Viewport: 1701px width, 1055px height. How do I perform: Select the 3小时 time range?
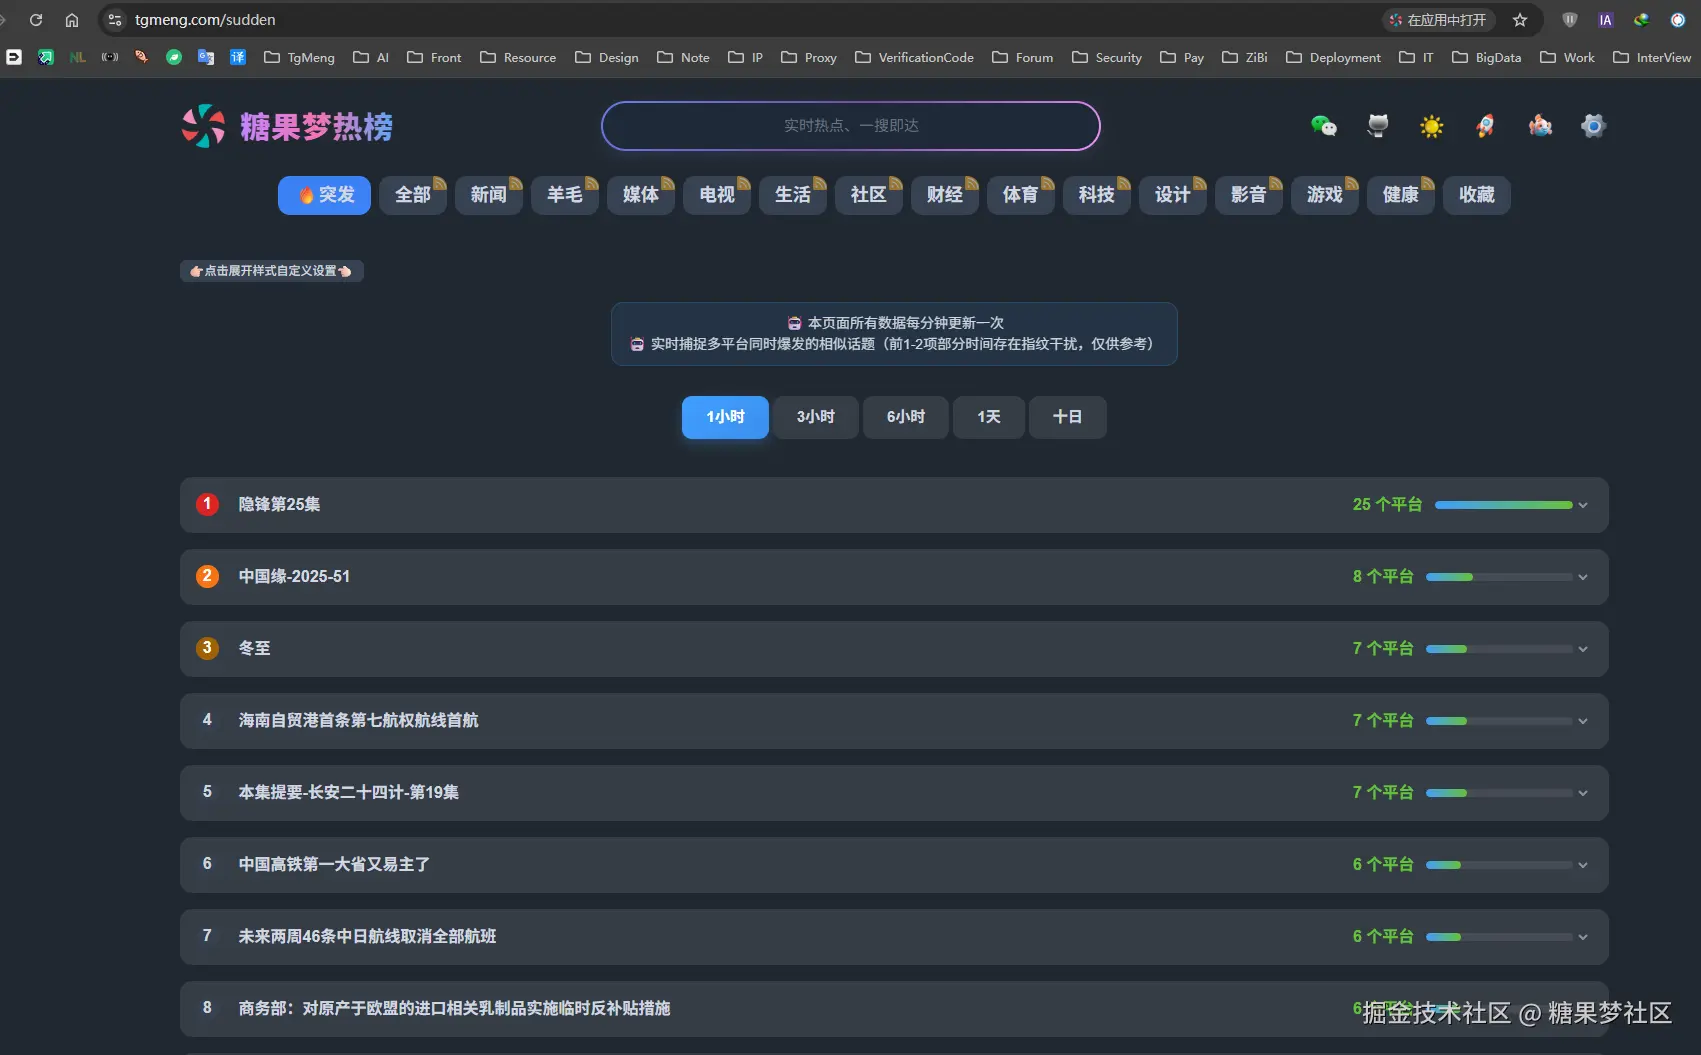point(815,417)
